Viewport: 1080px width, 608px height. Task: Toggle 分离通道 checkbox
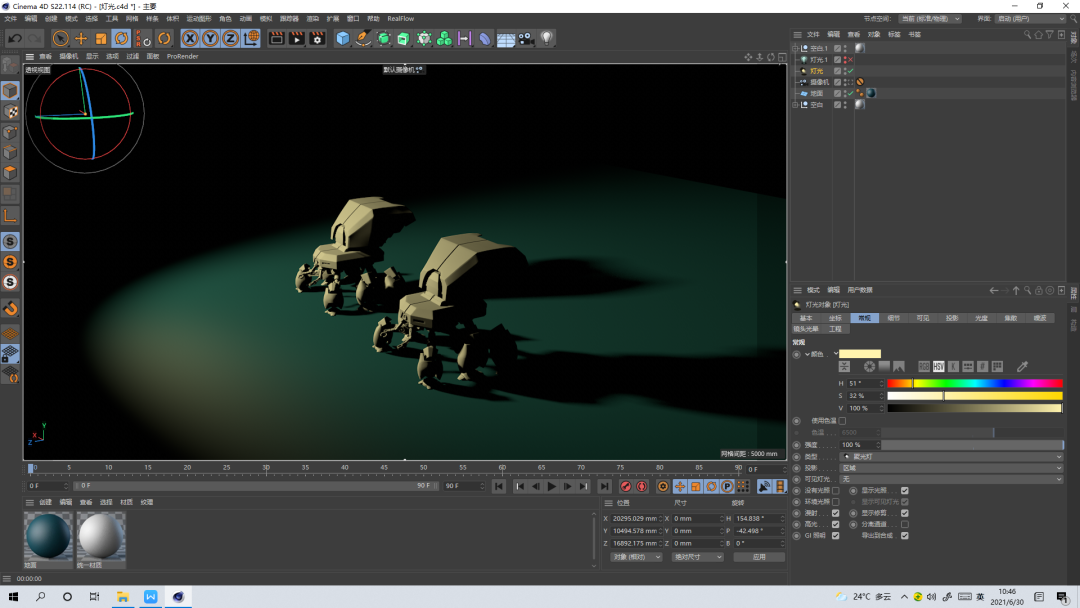[904, 524]
